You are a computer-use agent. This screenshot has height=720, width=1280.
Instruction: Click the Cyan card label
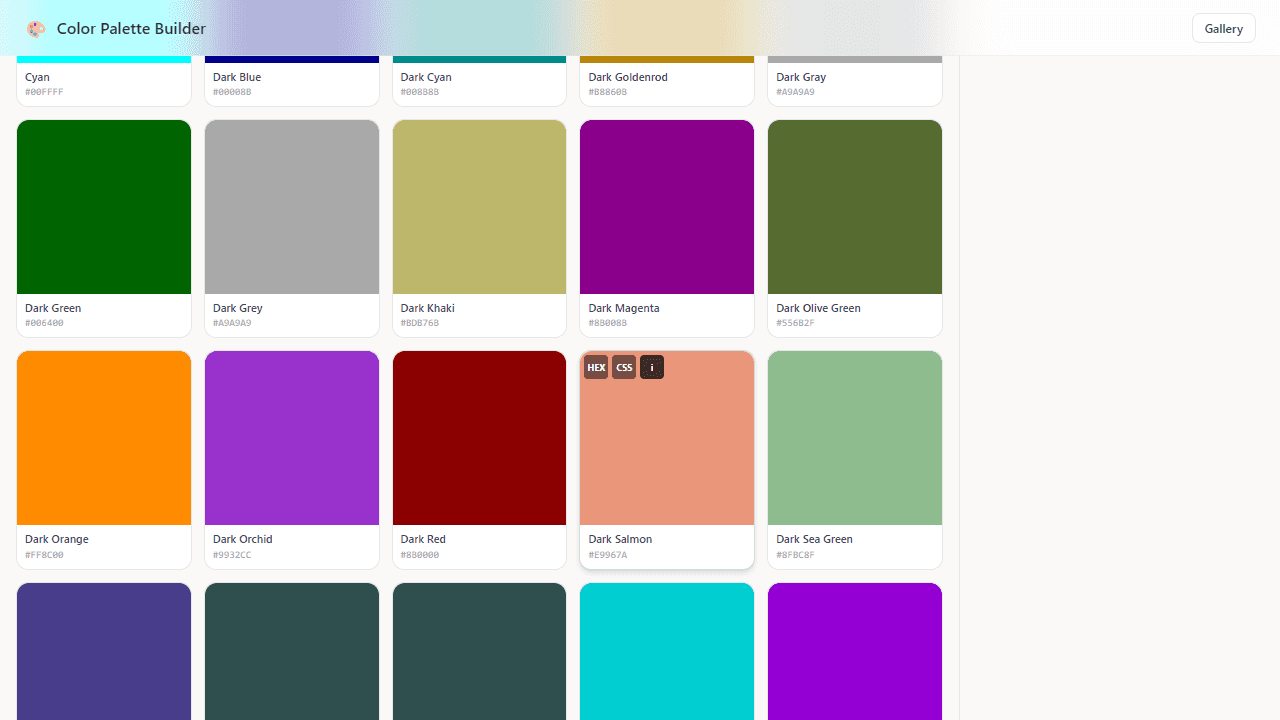[37, 77]
